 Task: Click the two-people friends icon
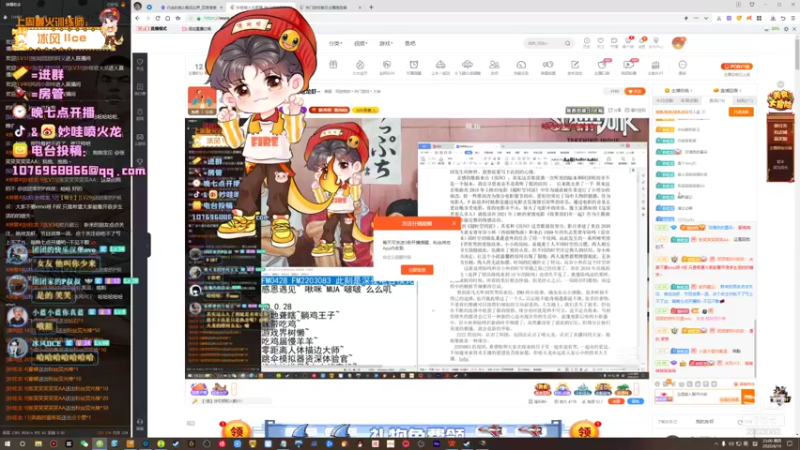click(x=494, y=66)
